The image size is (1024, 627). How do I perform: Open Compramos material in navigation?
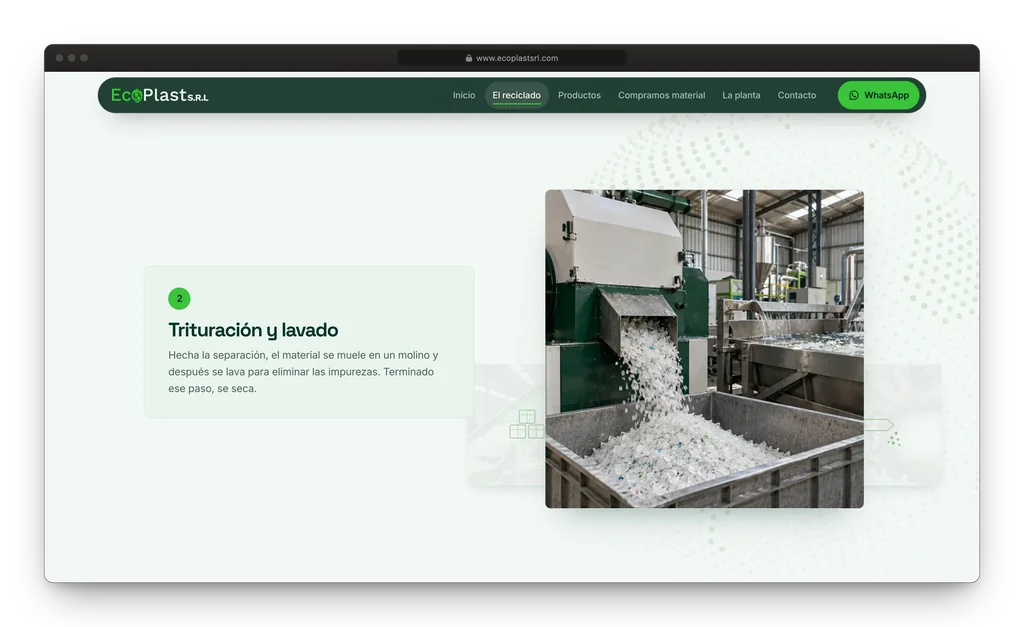[662, 95]
